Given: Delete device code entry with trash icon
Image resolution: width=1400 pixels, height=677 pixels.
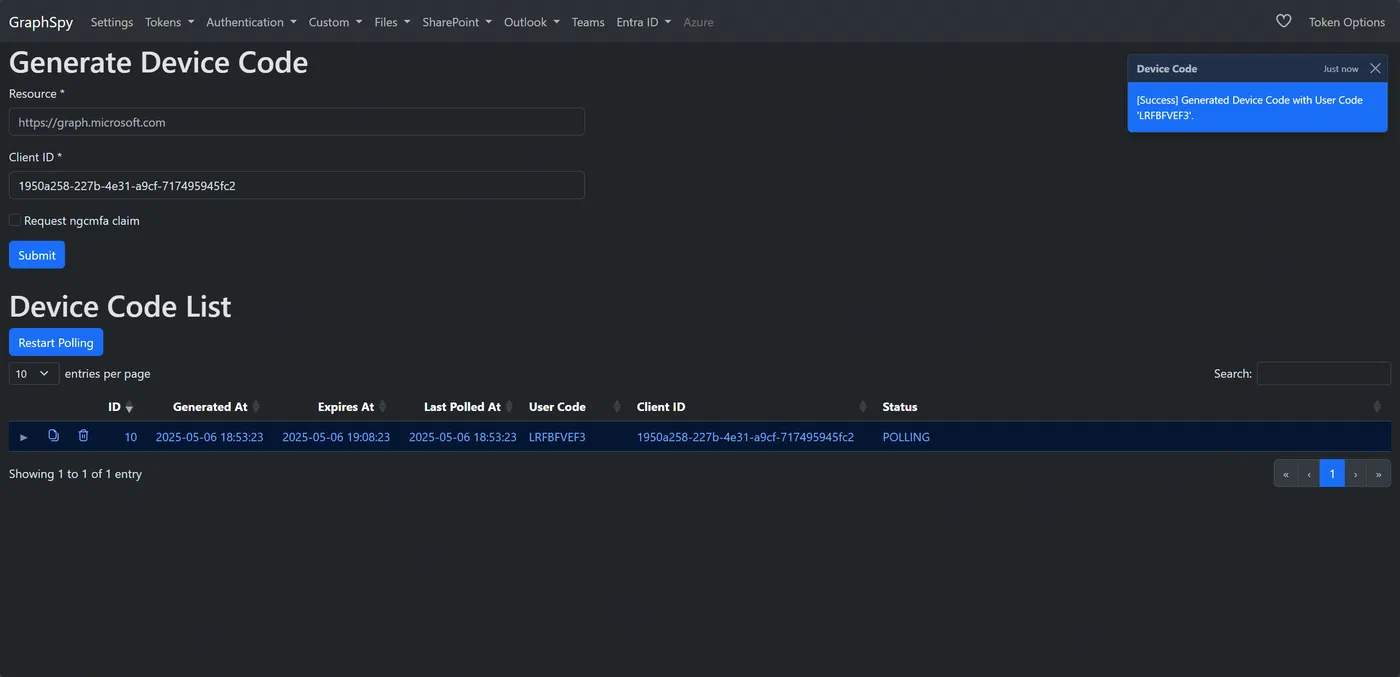Looking at the screenshot, I should (x=83, y=436).
